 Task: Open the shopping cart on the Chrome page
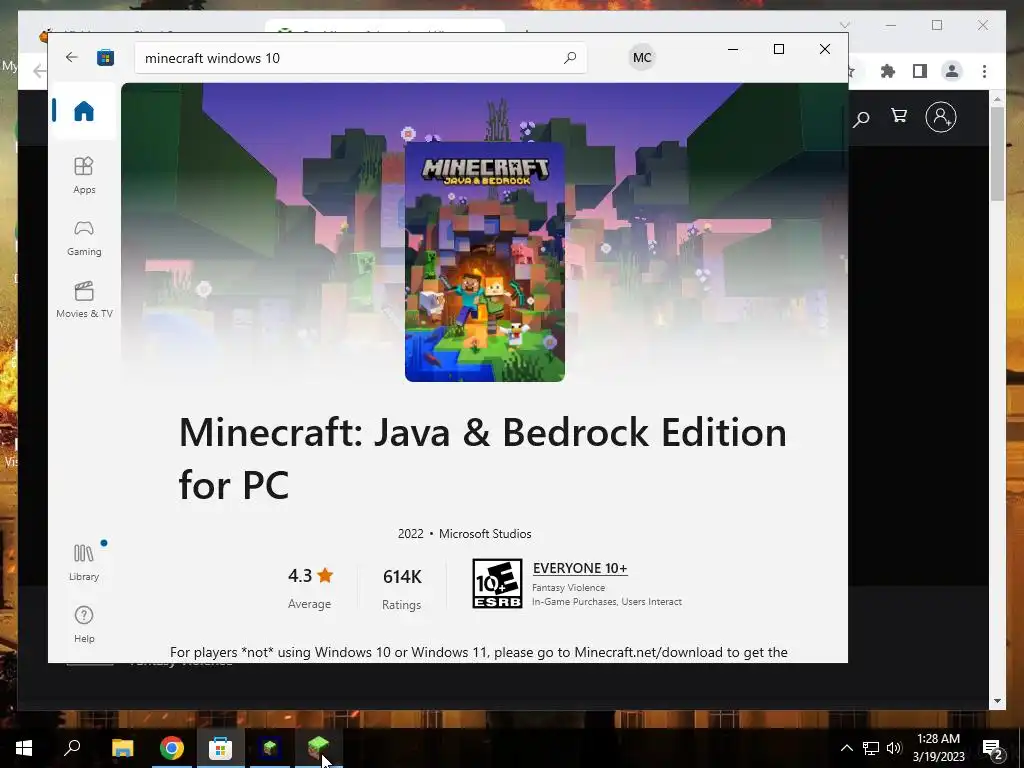click(x=899, y=116)
